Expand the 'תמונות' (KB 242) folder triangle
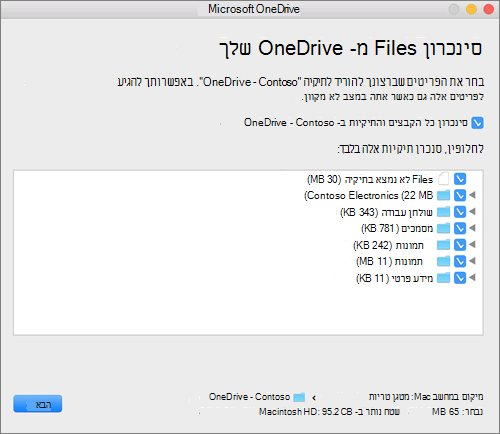 pyautogui.click(x=472, y=244)
